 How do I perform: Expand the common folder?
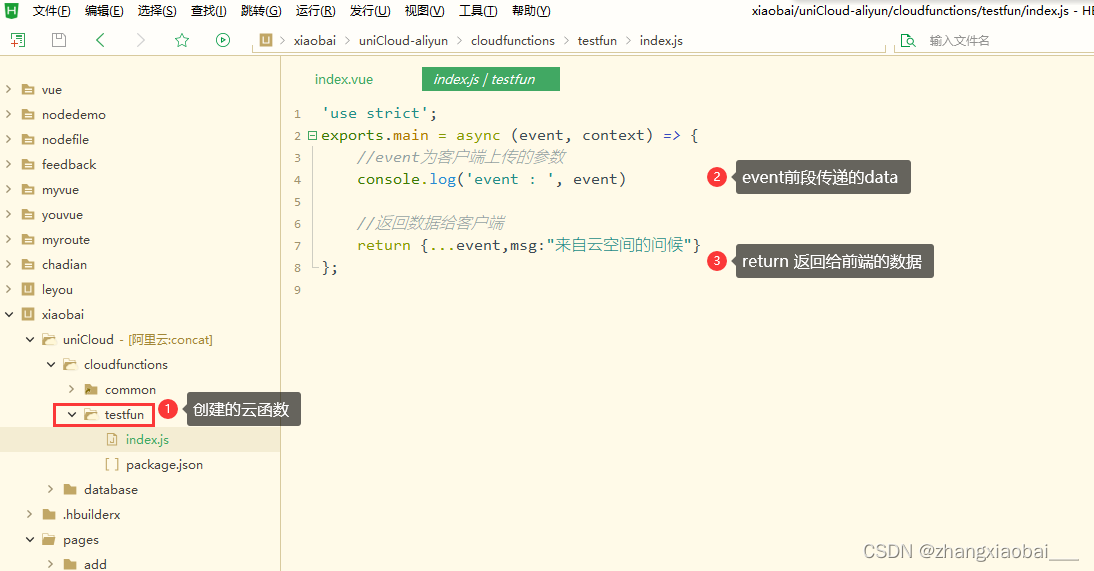click(x=72, y=389)
